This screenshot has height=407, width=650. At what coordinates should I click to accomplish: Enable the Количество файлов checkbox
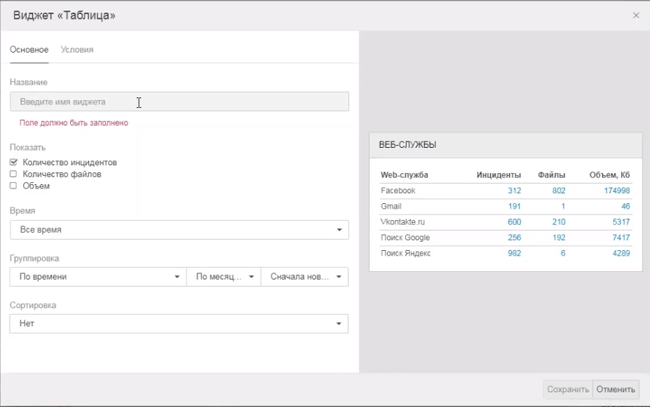pyautogui.click(x=14, y=174)
